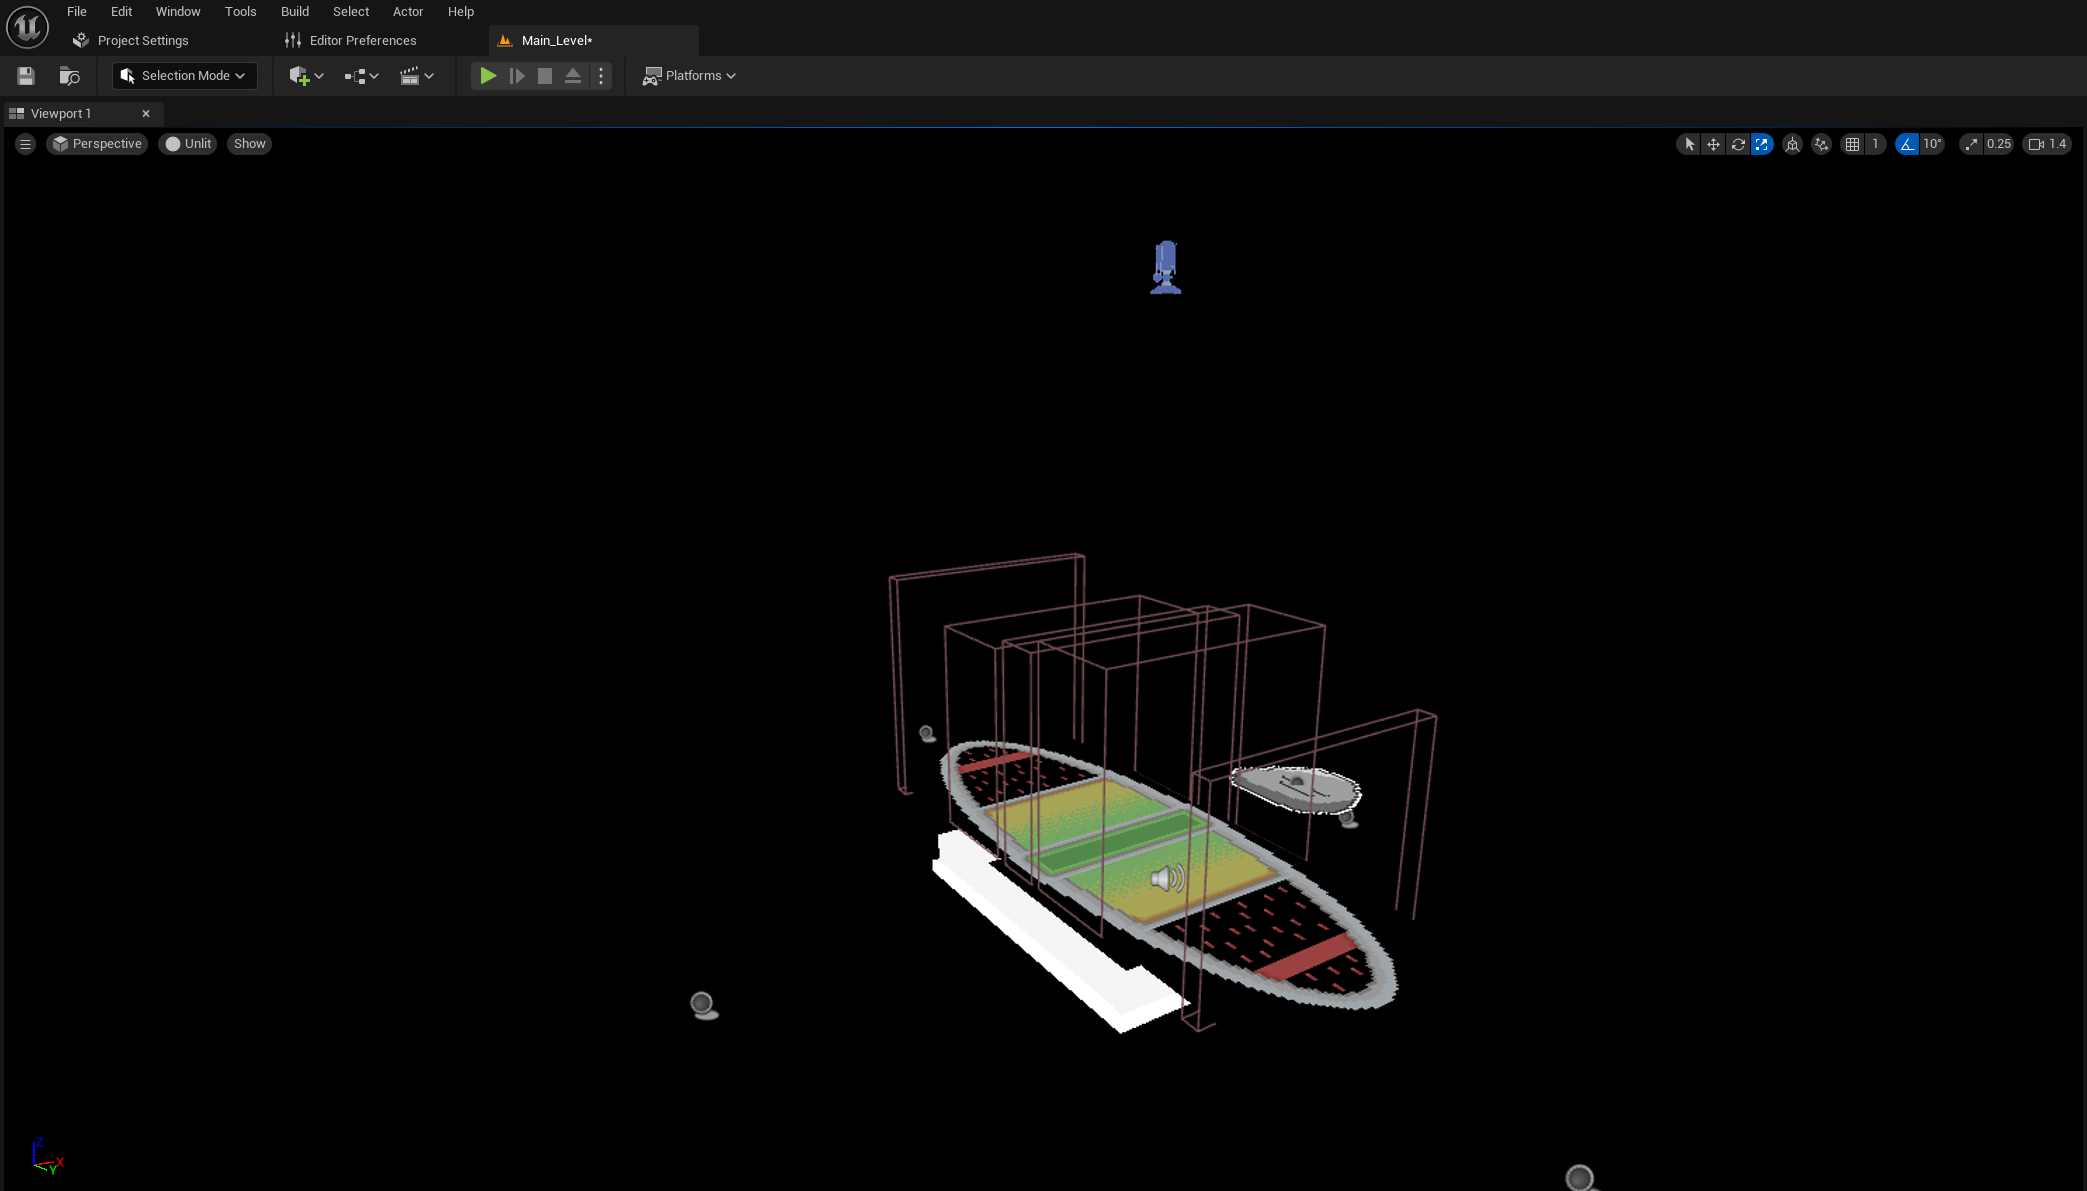Toggle grid snapping on
This screenshot has height=1191, width=2087.
pos(1852,144)
